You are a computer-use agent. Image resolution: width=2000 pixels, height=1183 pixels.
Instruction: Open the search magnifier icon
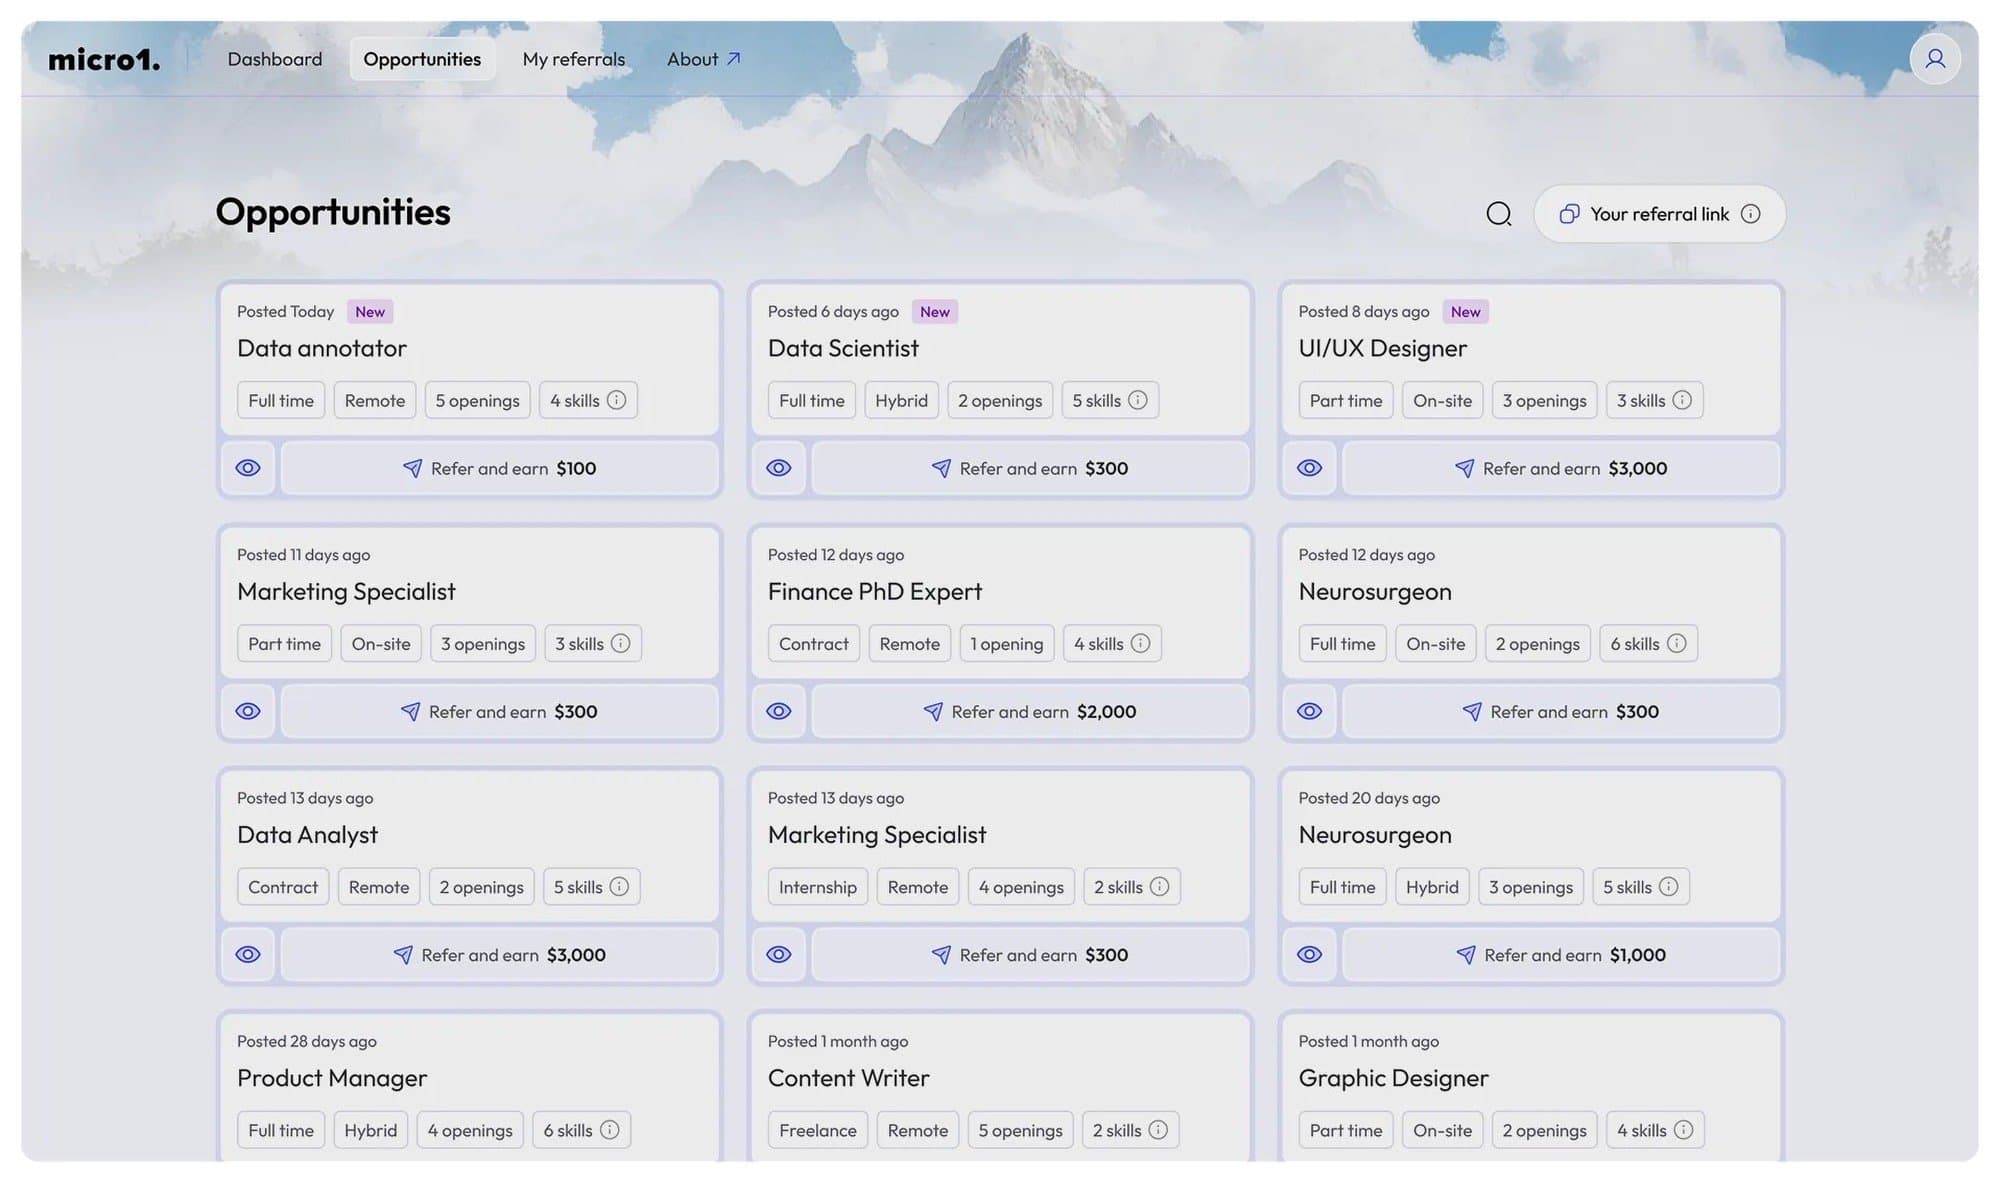(x=1498, y=214)
